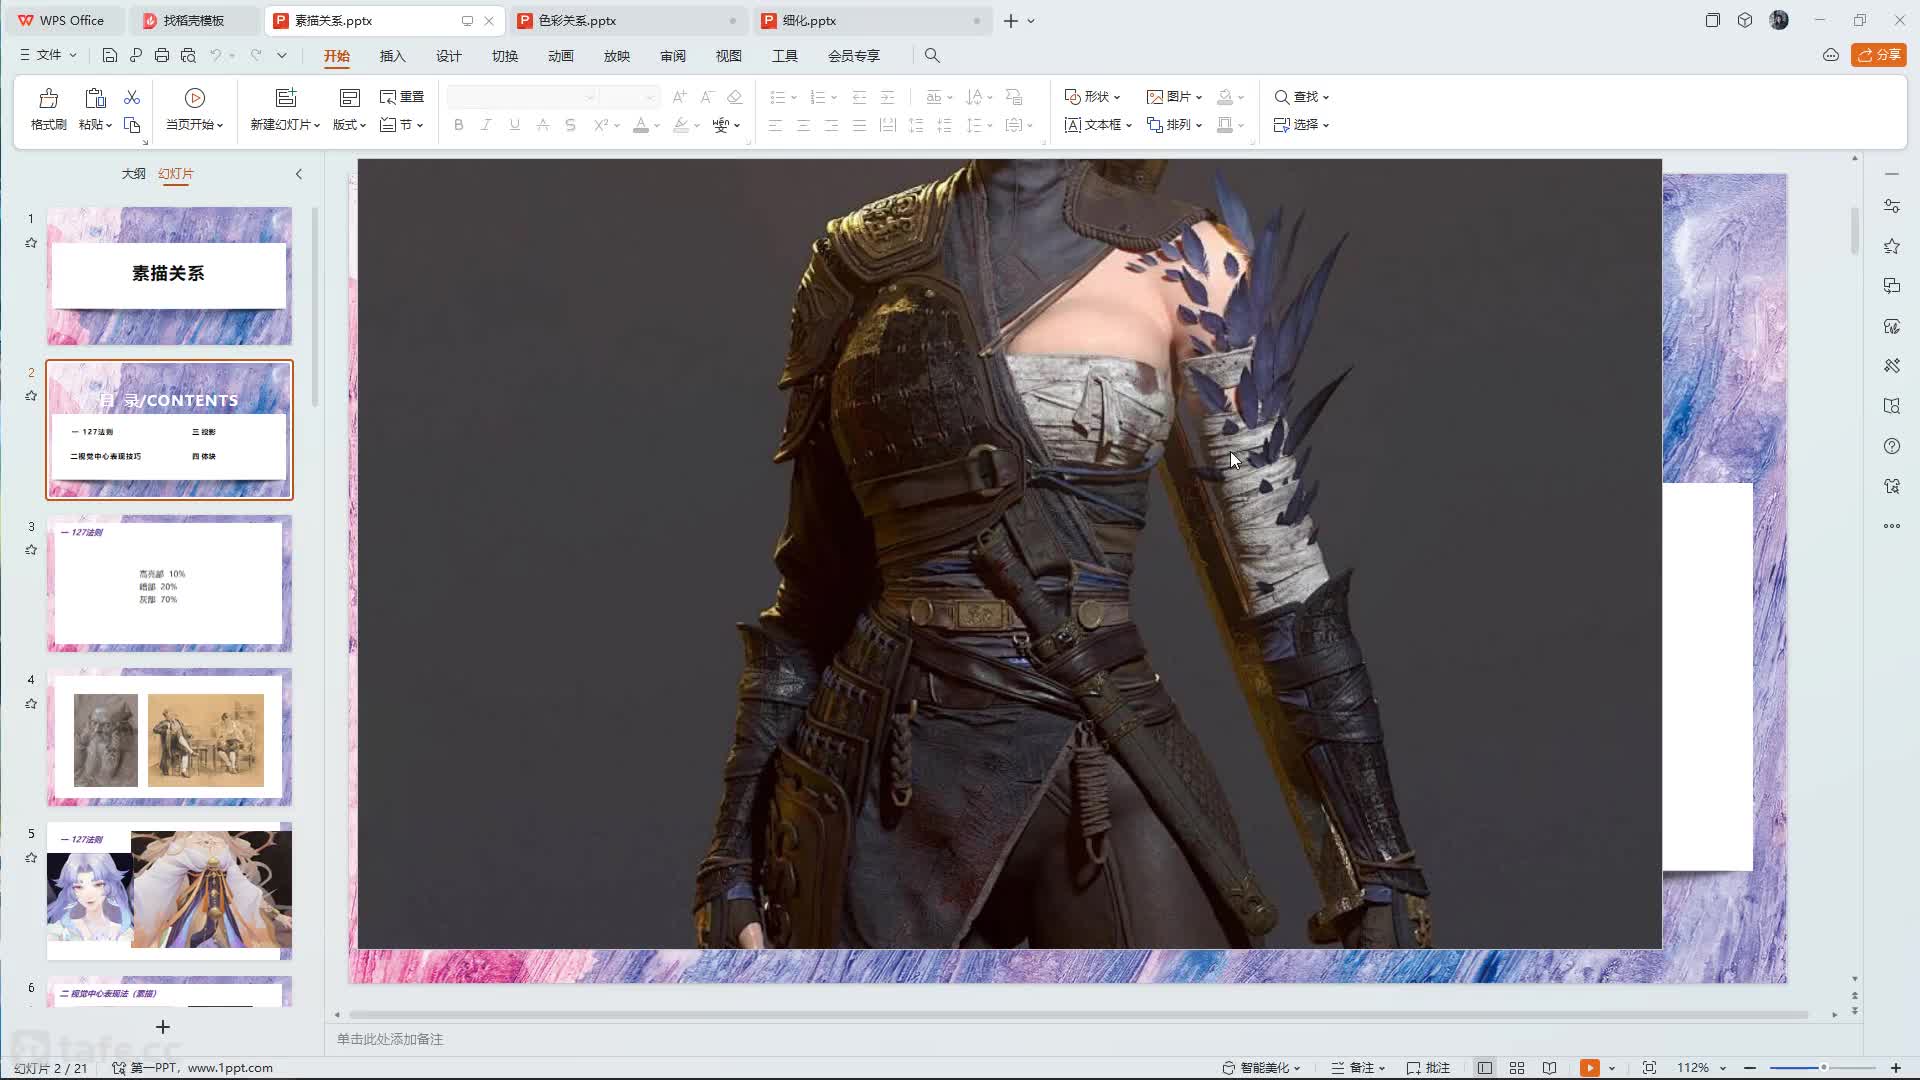Click the Clear Formatting eraser icon
The image size is (1920, 1080).
tap(735, 97)
